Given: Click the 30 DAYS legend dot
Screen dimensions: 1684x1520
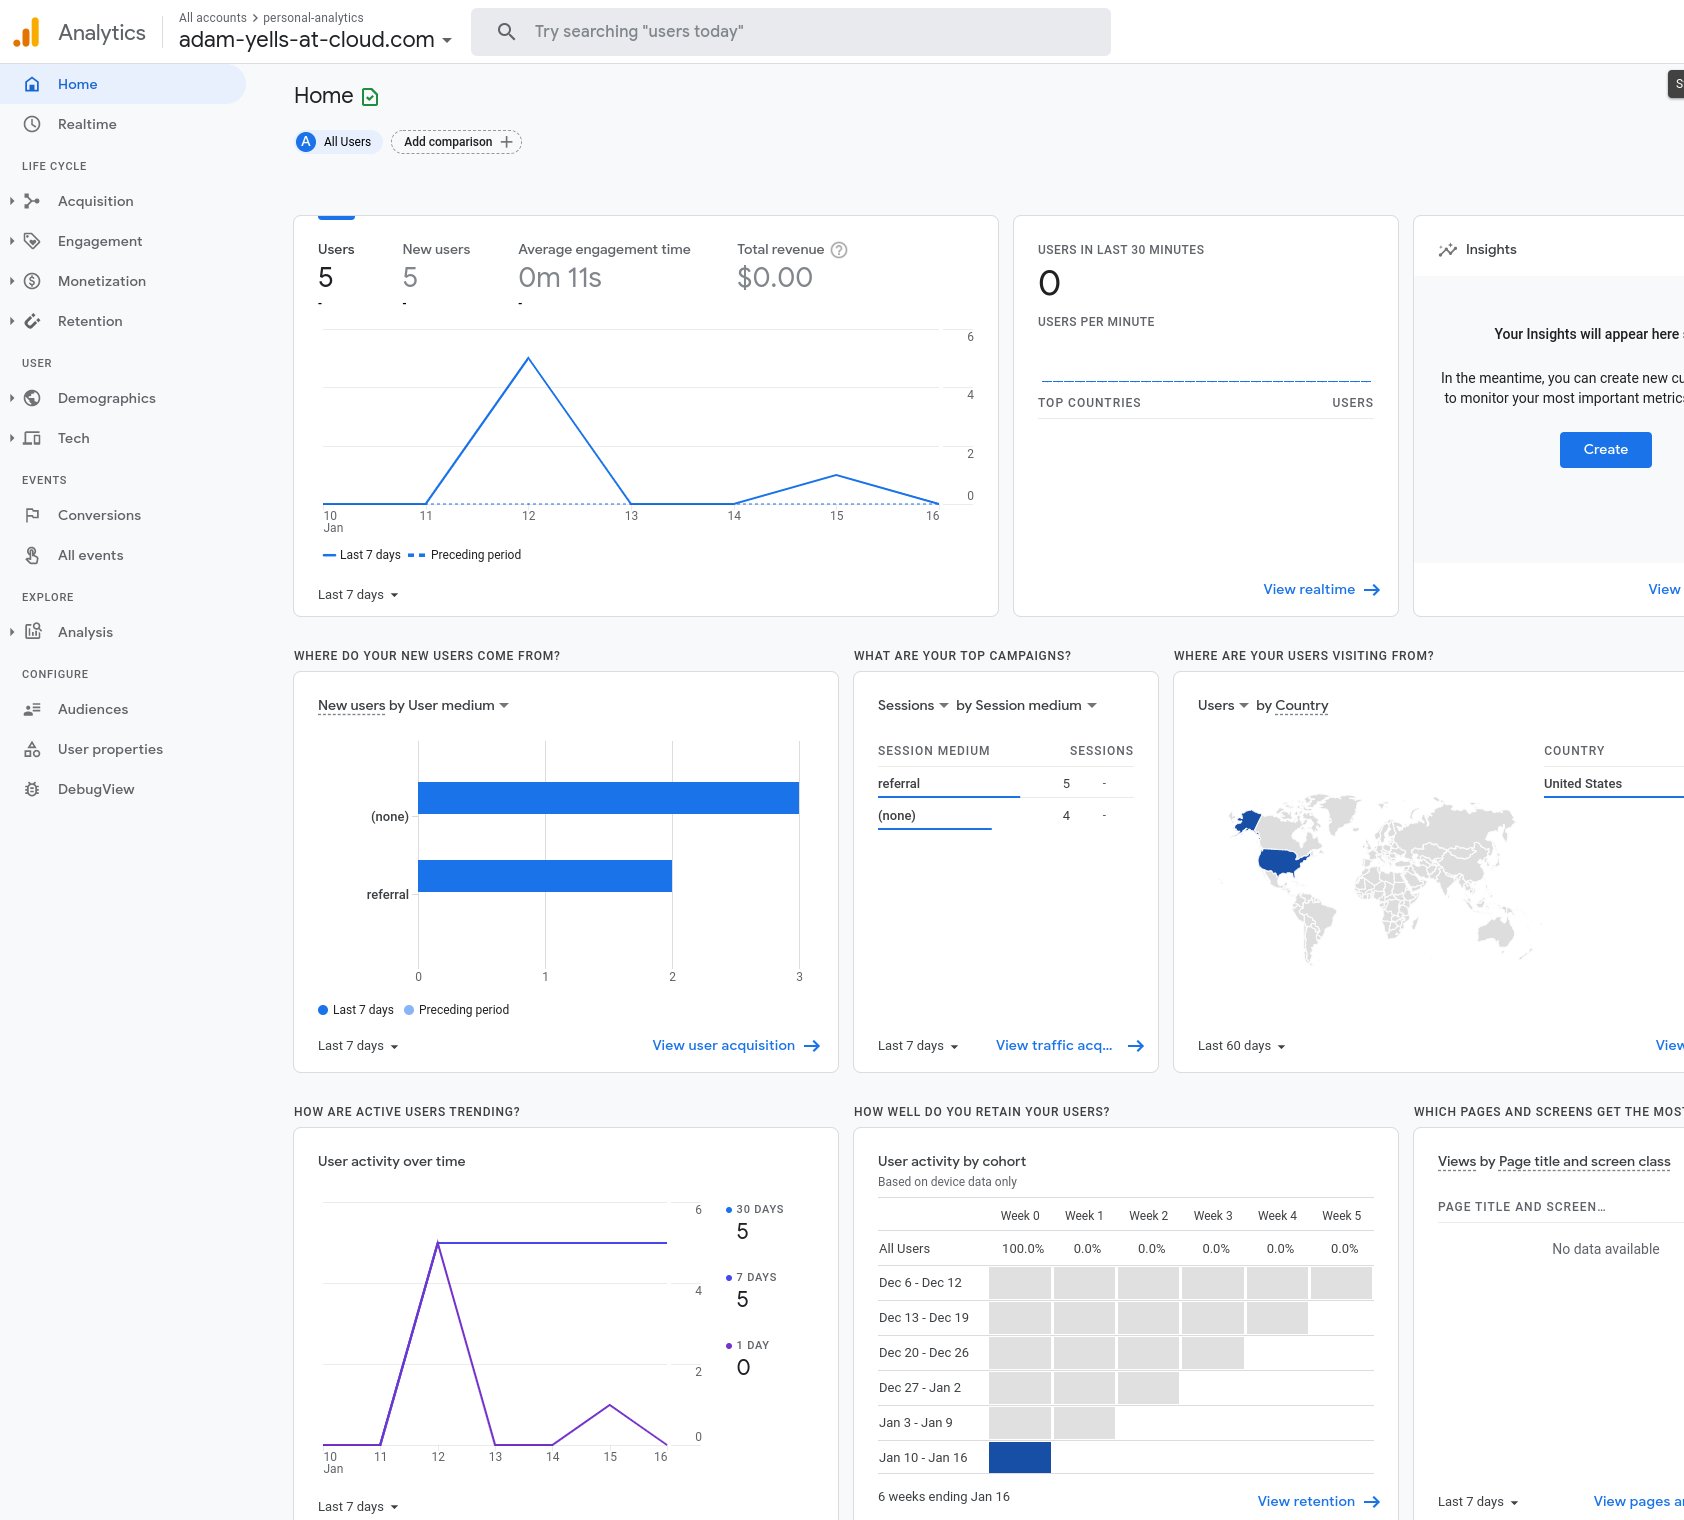Looking at the screenshot, I should click(x=729, y=1210).
